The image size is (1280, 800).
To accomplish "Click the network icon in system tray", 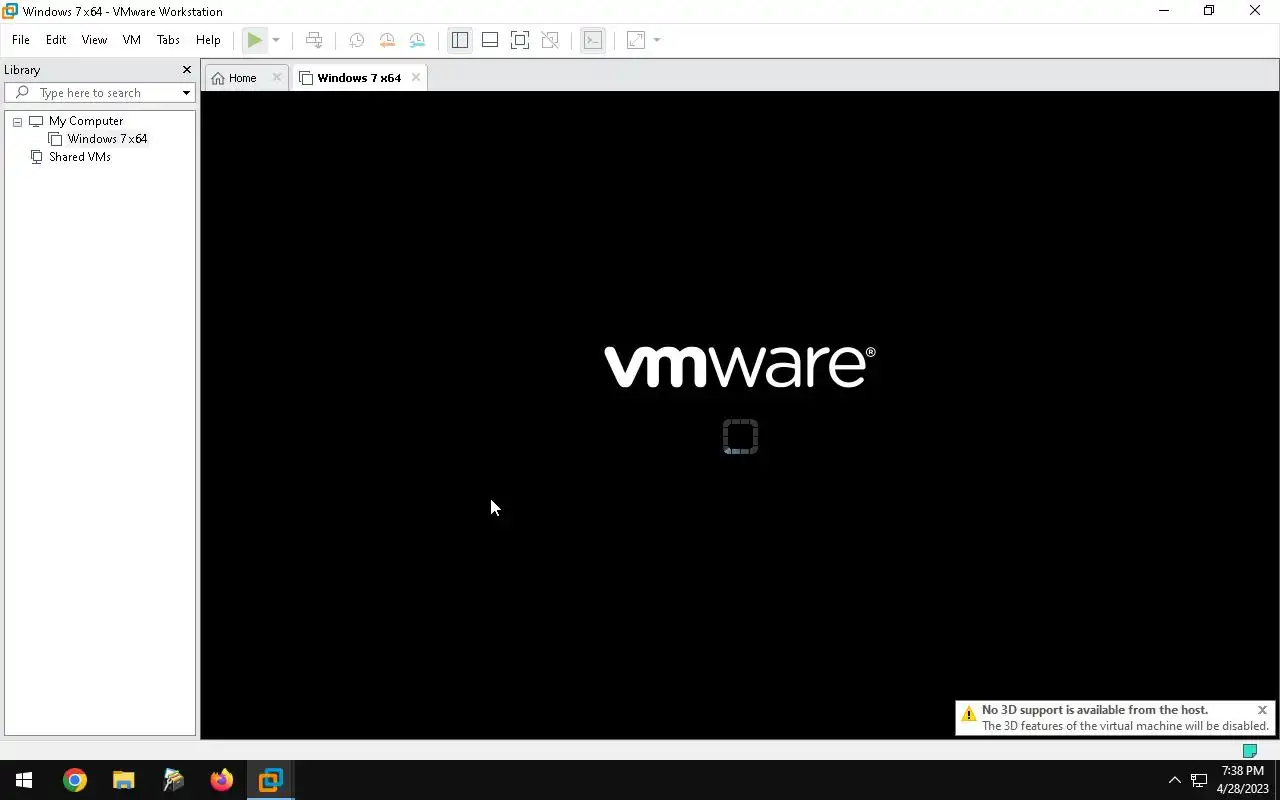I will point(1199,780).
